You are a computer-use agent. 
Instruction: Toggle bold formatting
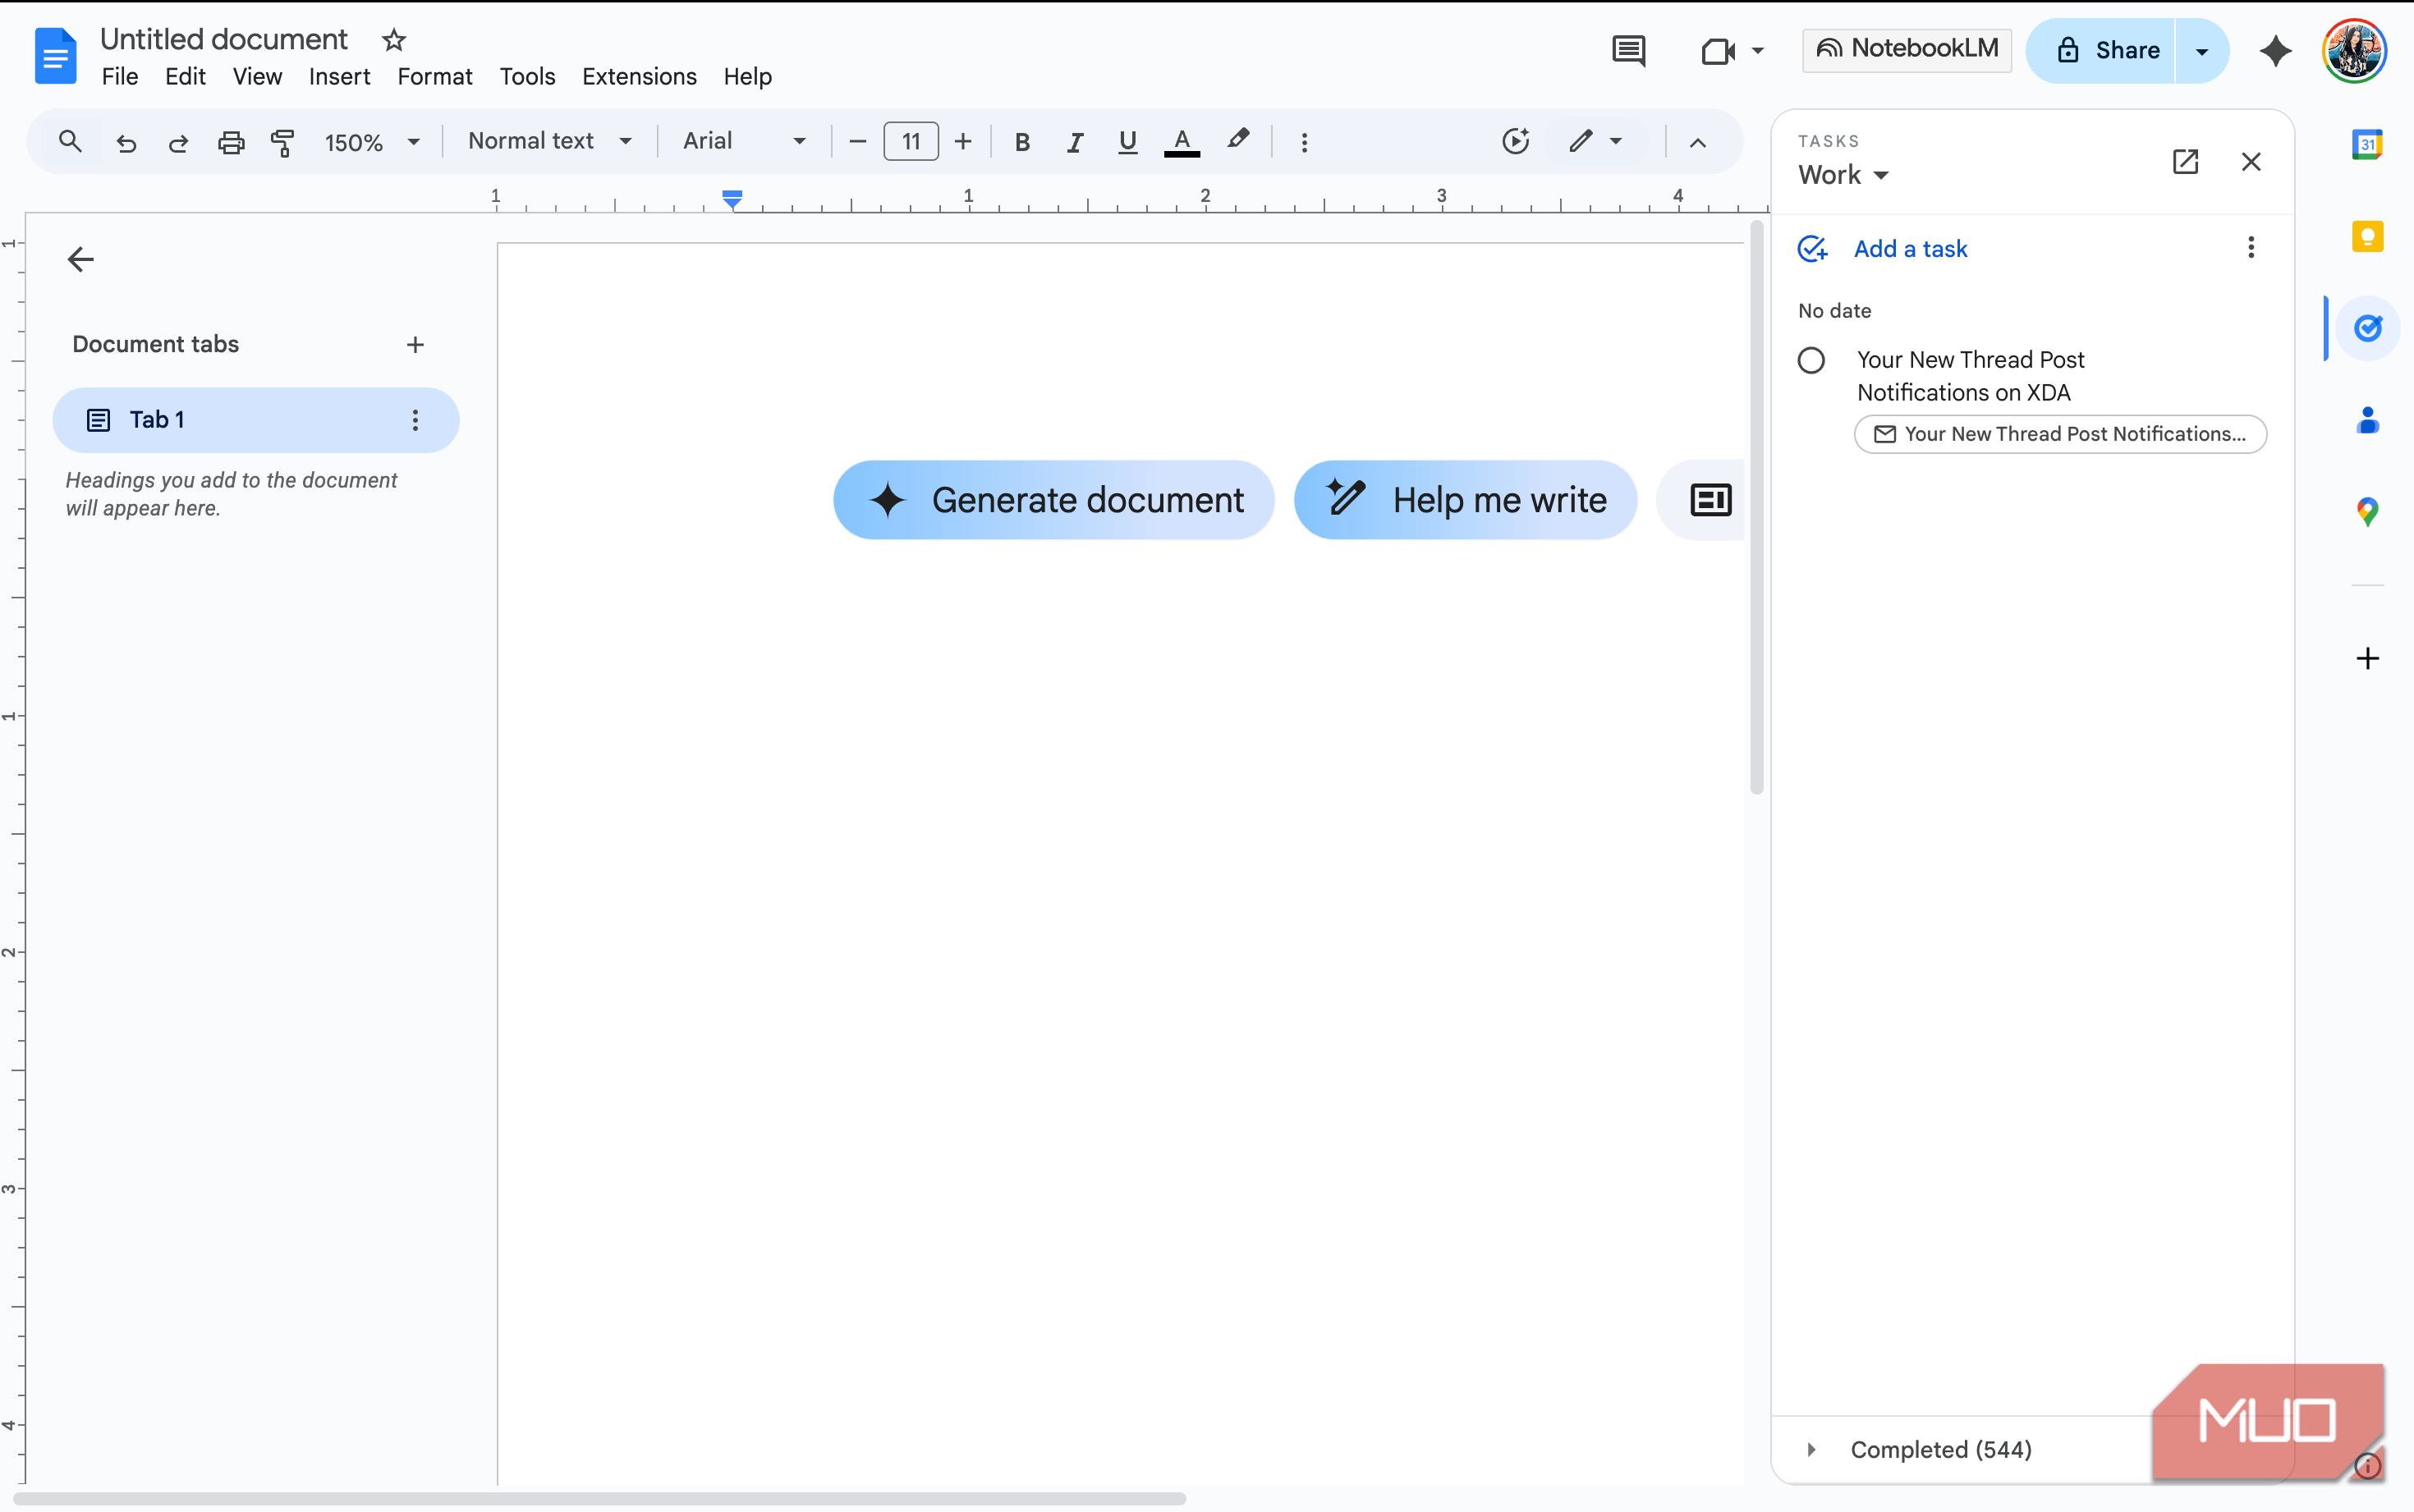[x=1022, y=142]
